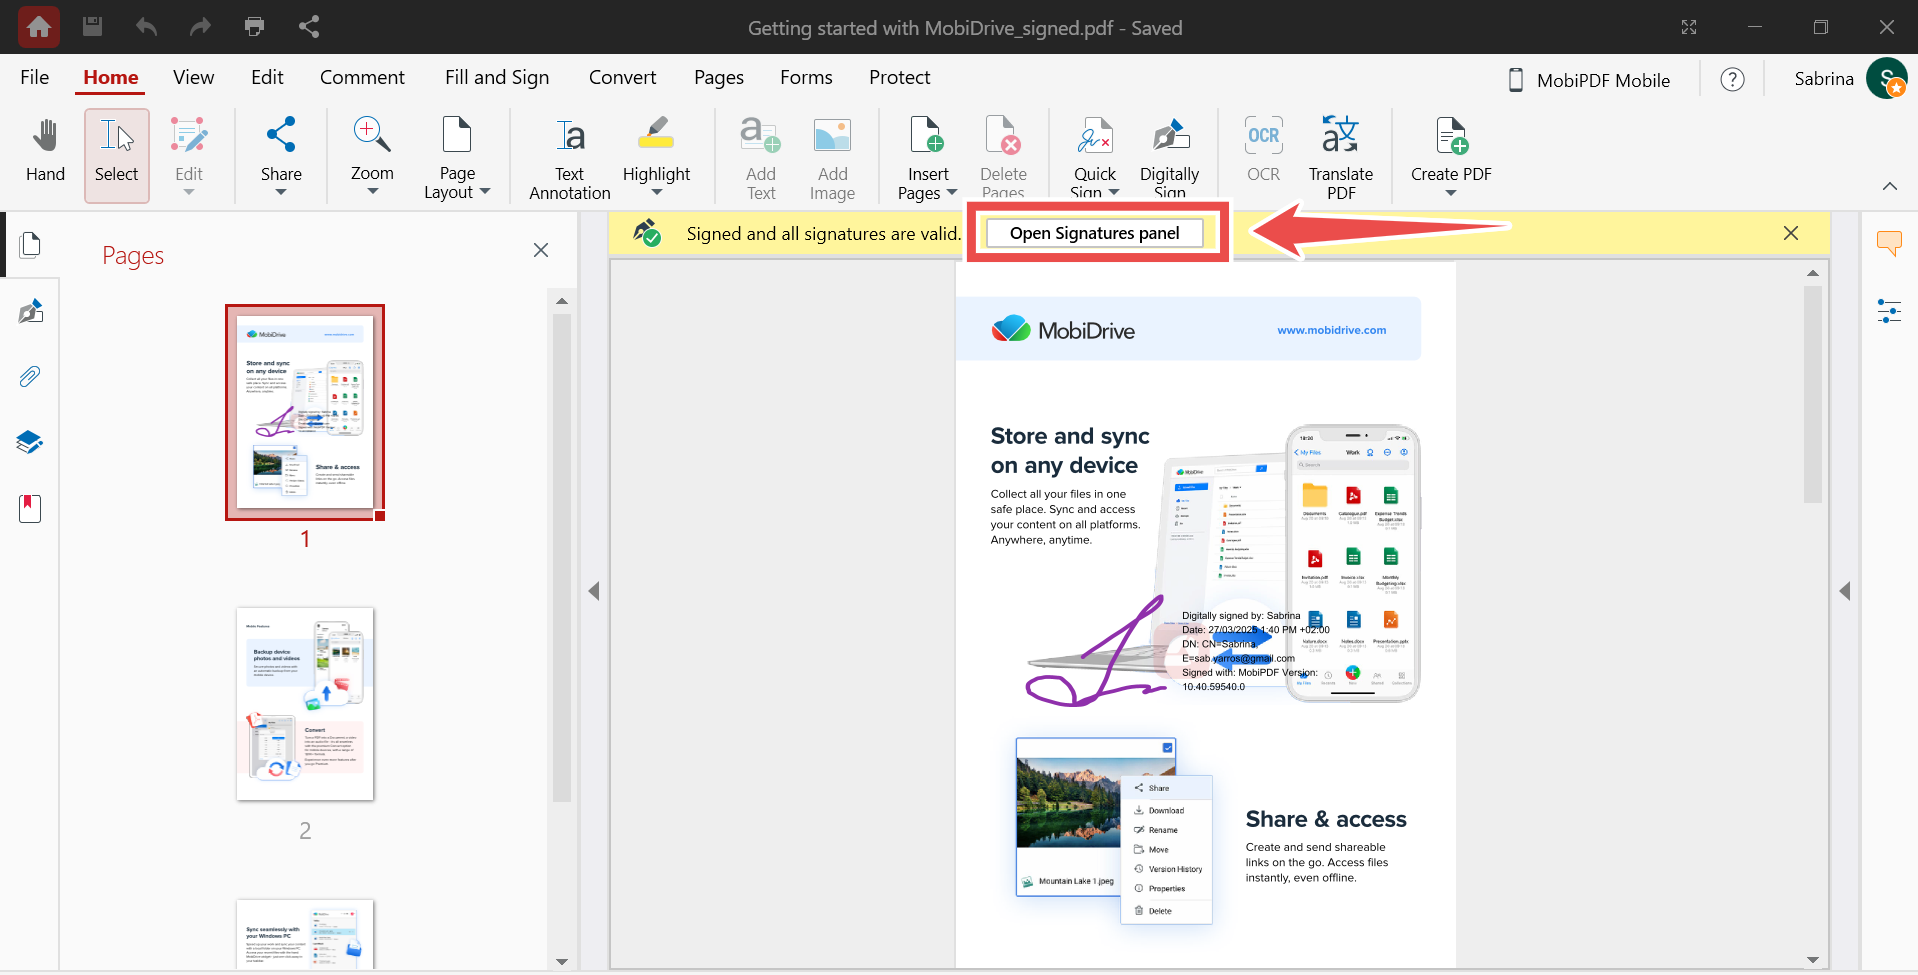The width and height of the screenshot is (1918, 975).
Task: Switch to the Comment tab
Action: pos(362,77)
